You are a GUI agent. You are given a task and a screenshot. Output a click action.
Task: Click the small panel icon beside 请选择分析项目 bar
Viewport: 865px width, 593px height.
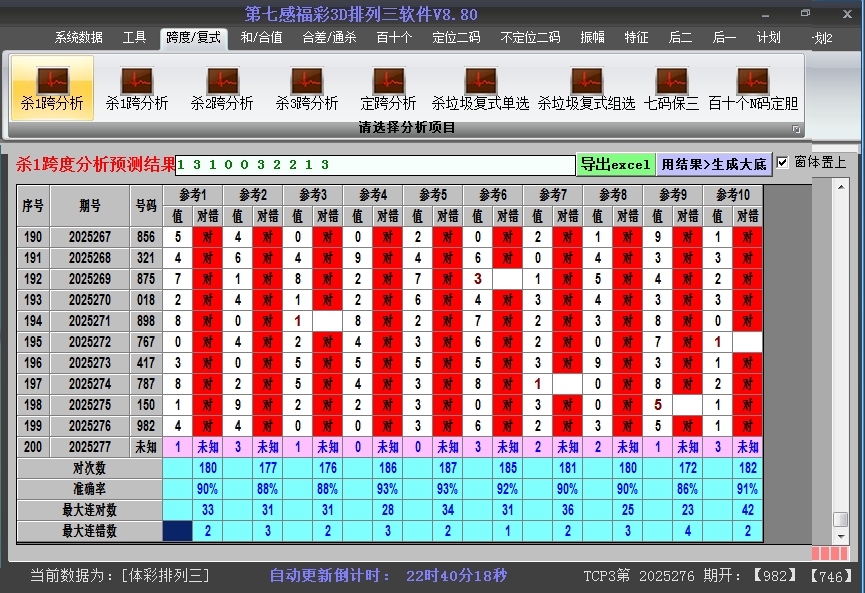(x=795, y=128)
